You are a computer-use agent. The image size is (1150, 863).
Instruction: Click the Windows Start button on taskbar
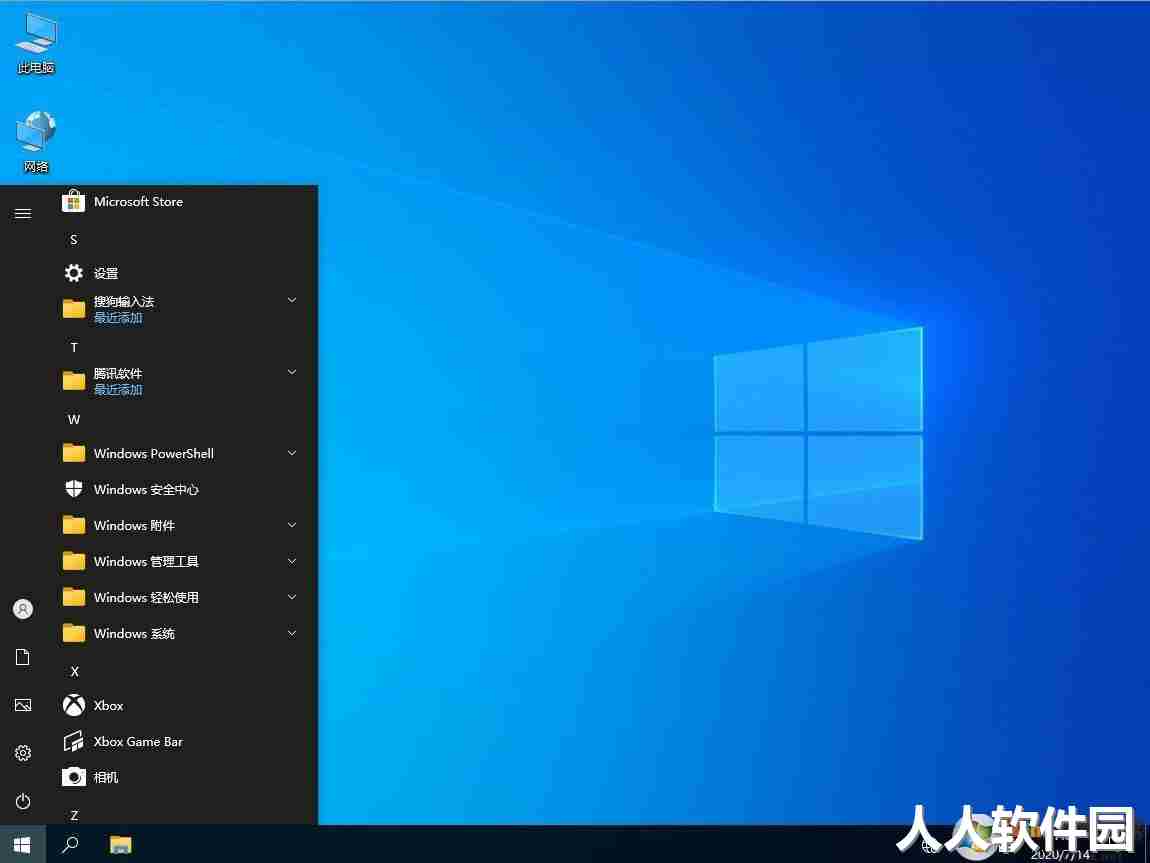[22, 845]
